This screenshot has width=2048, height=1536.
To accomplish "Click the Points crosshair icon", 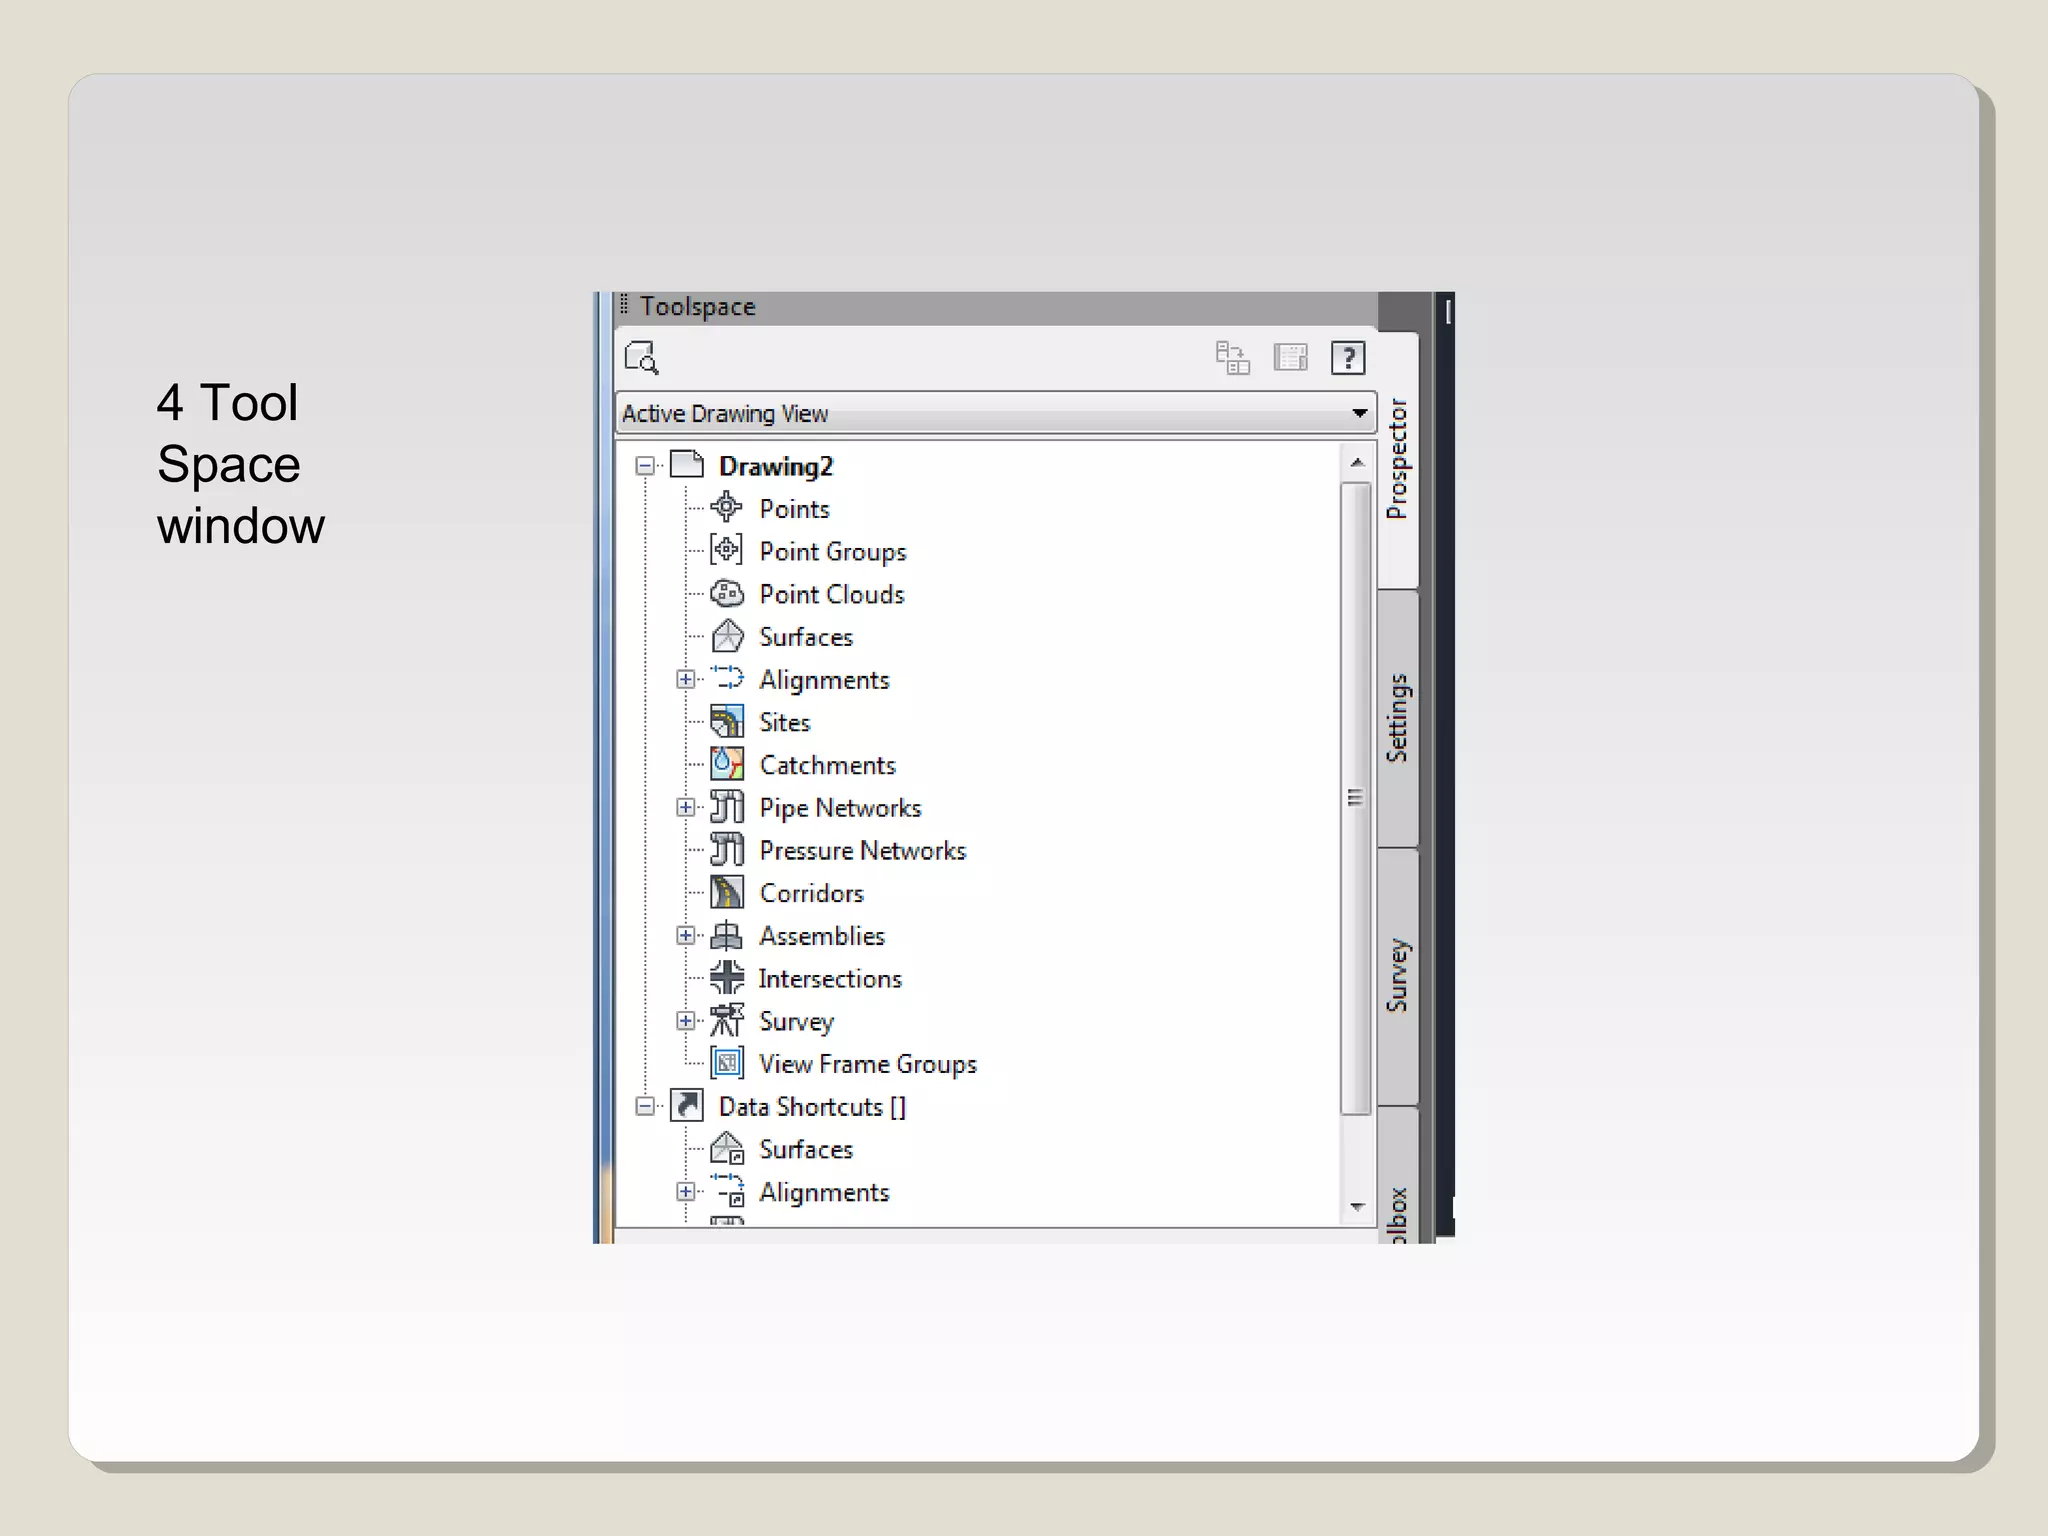I will pos(727,508).
